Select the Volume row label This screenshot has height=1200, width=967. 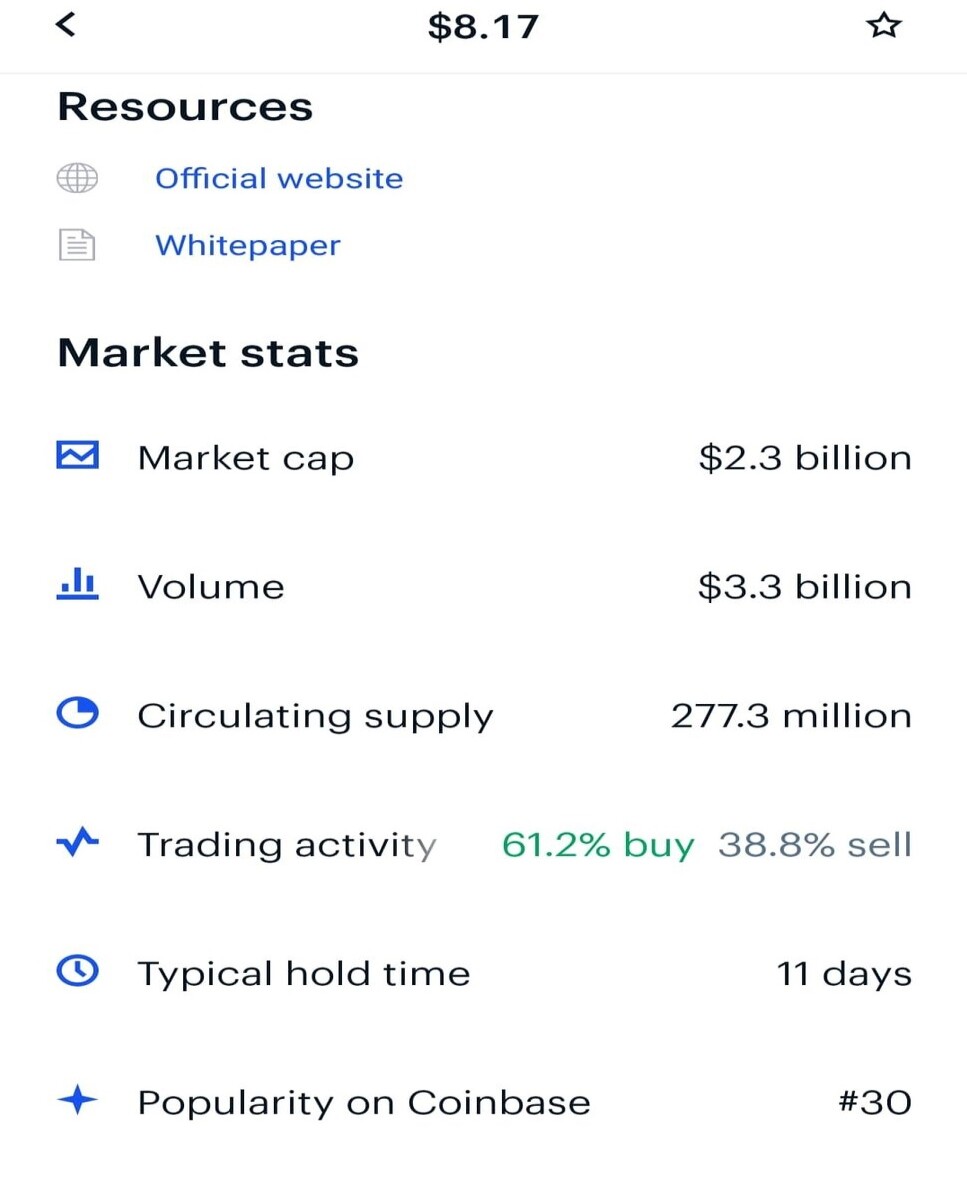(211, 587)
